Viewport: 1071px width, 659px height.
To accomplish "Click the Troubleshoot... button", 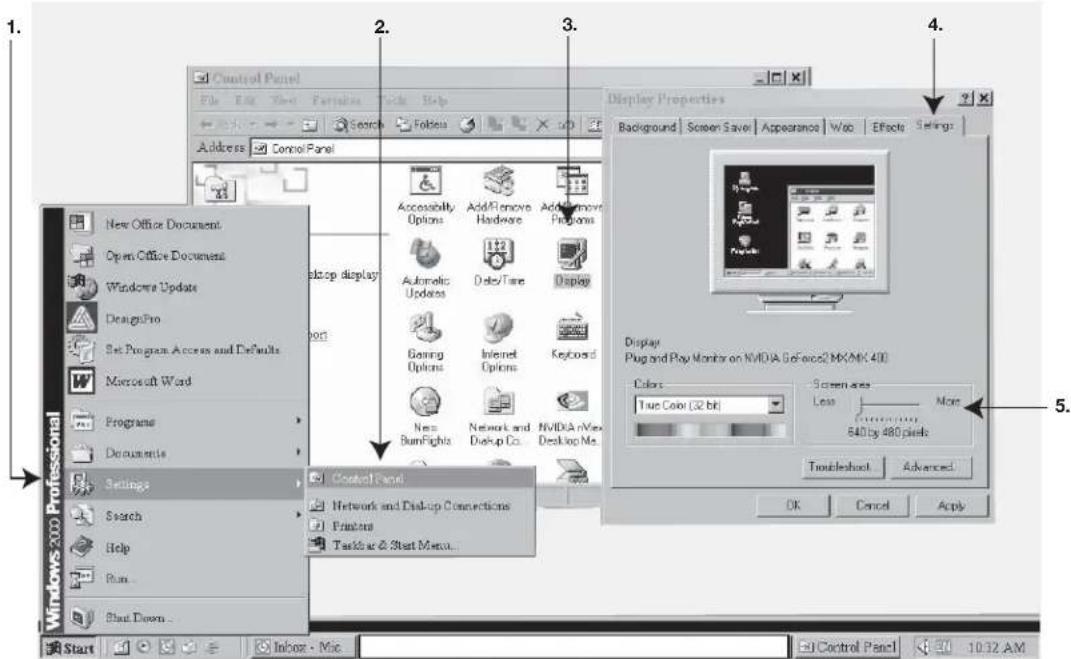I will [842, 467].
